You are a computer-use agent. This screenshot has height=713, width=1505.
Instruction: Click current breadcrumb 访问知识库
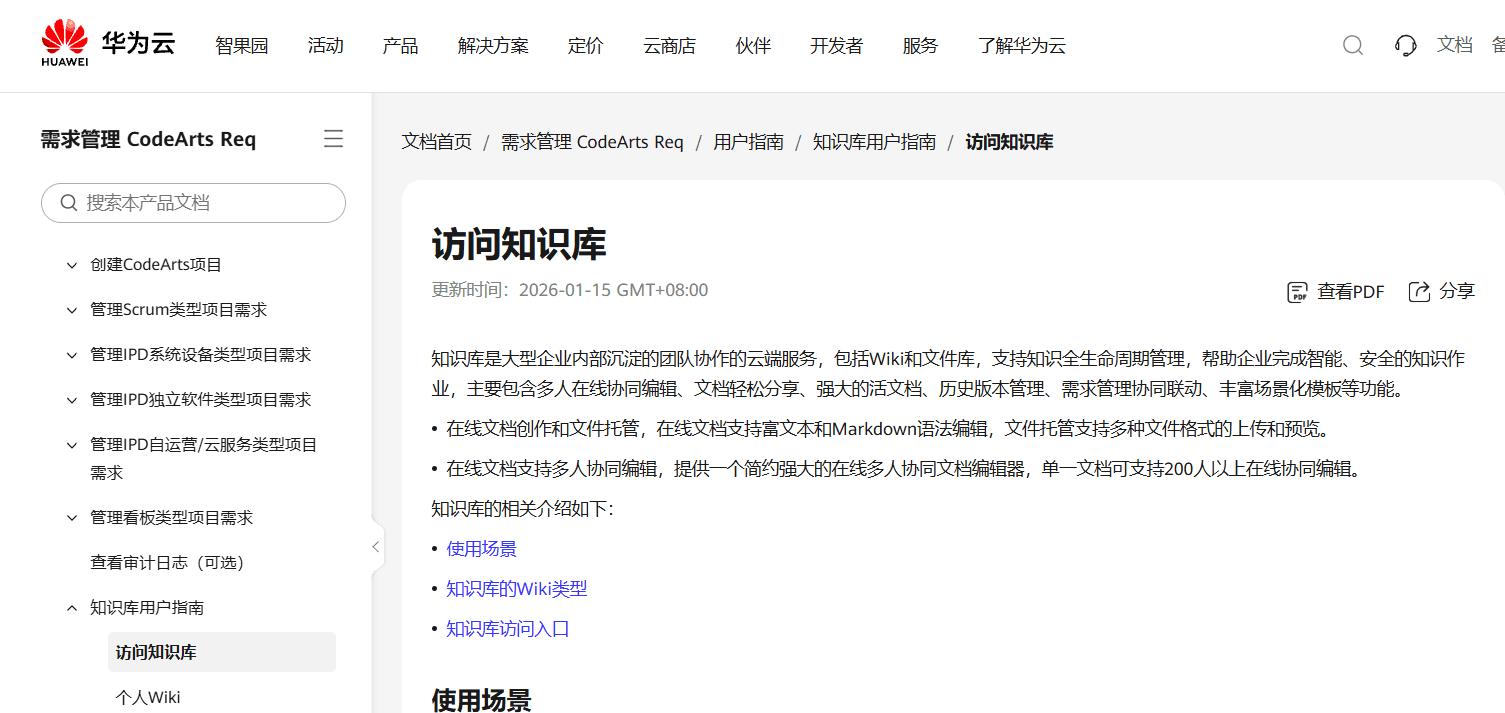pos(1009,142)
